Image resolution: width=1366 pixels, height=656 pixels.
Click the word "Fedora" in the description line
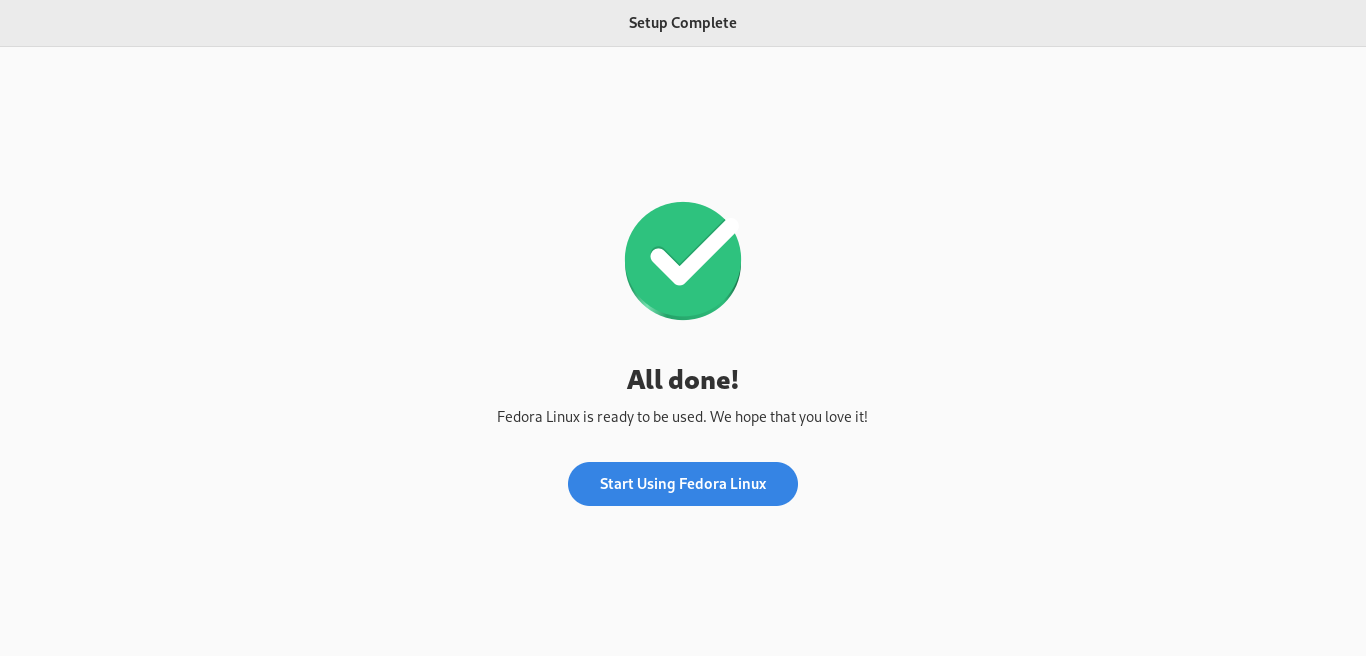coord(519,417)
